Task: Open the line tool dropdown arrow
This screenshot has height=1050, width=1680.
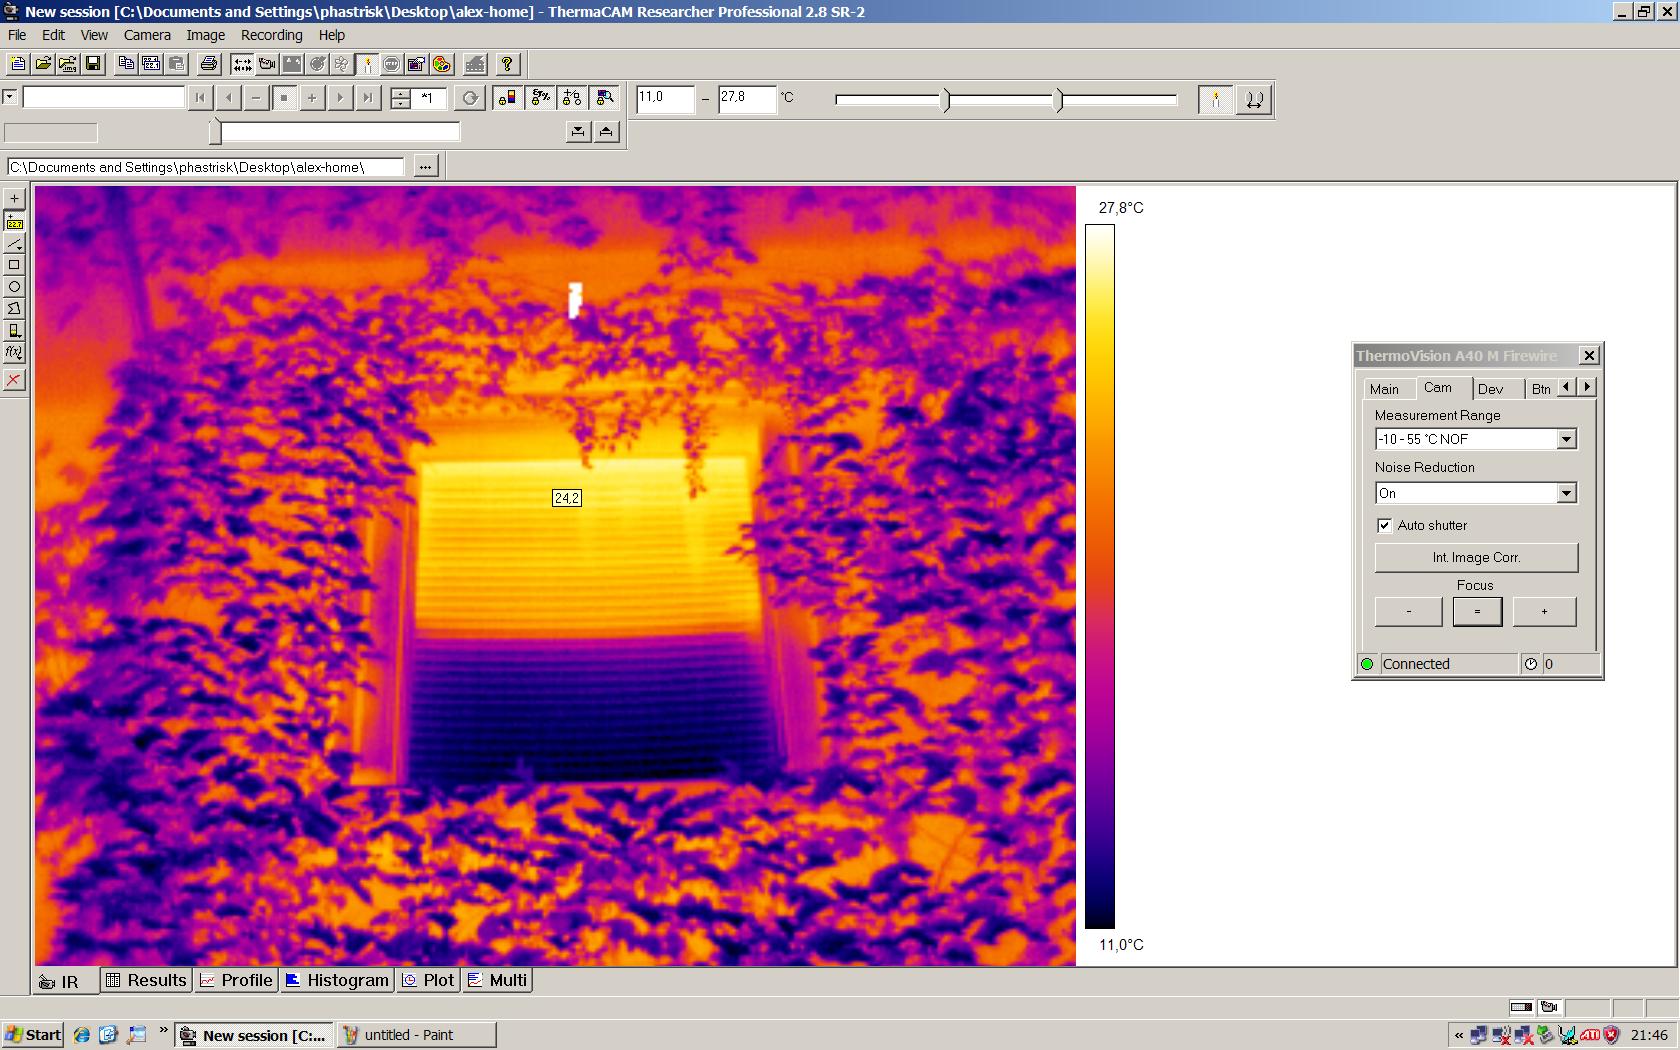Action: click(20, 248)
